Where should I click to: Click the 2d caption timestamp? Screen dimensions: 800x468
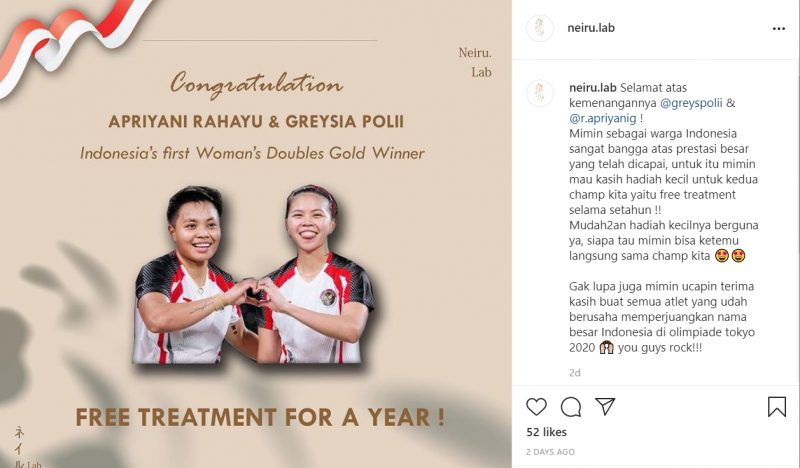(574, 373)
